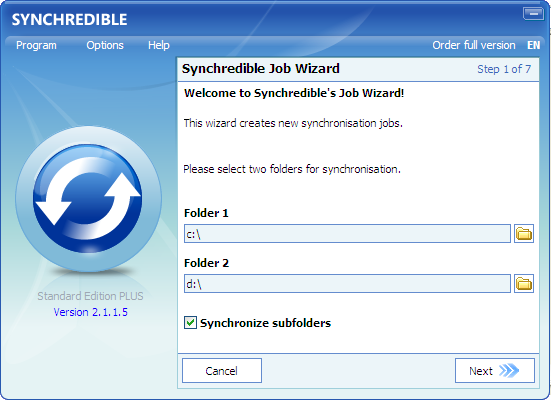The image size is (551, 400).
Task: Switch language with the EN indicator
Action: (x=533, y=45)
